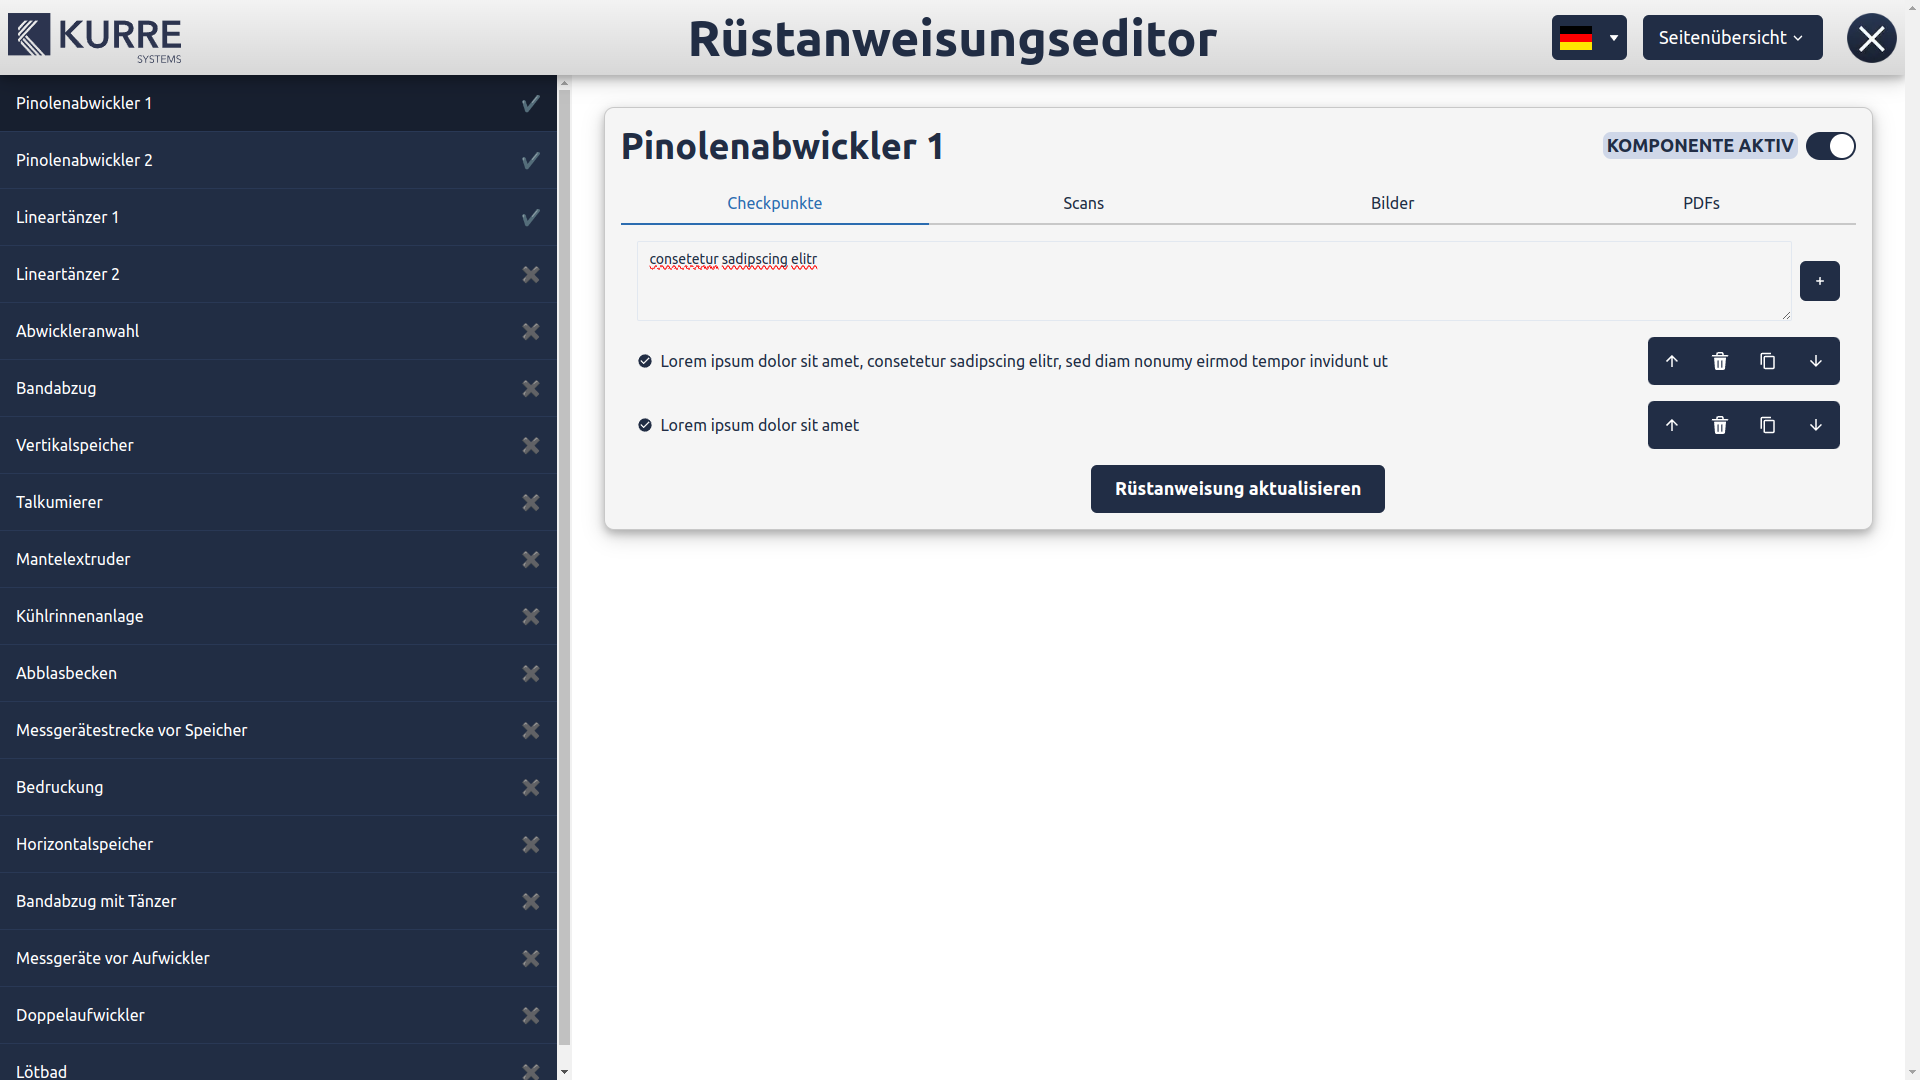Screen dimensions: 1920x1080
Task: Switch to the Scans tab
Action: [x=1083, y=203]
